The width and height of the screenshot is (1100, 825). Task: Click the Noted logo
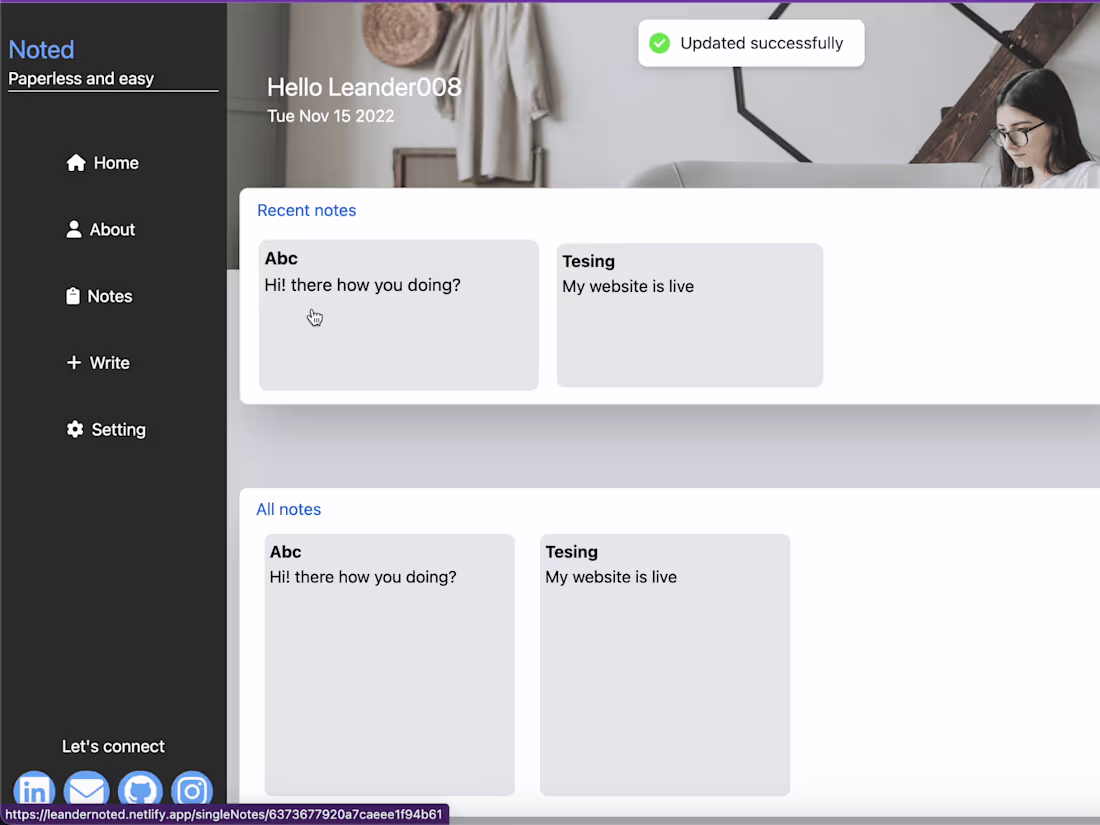click(41, 49)
